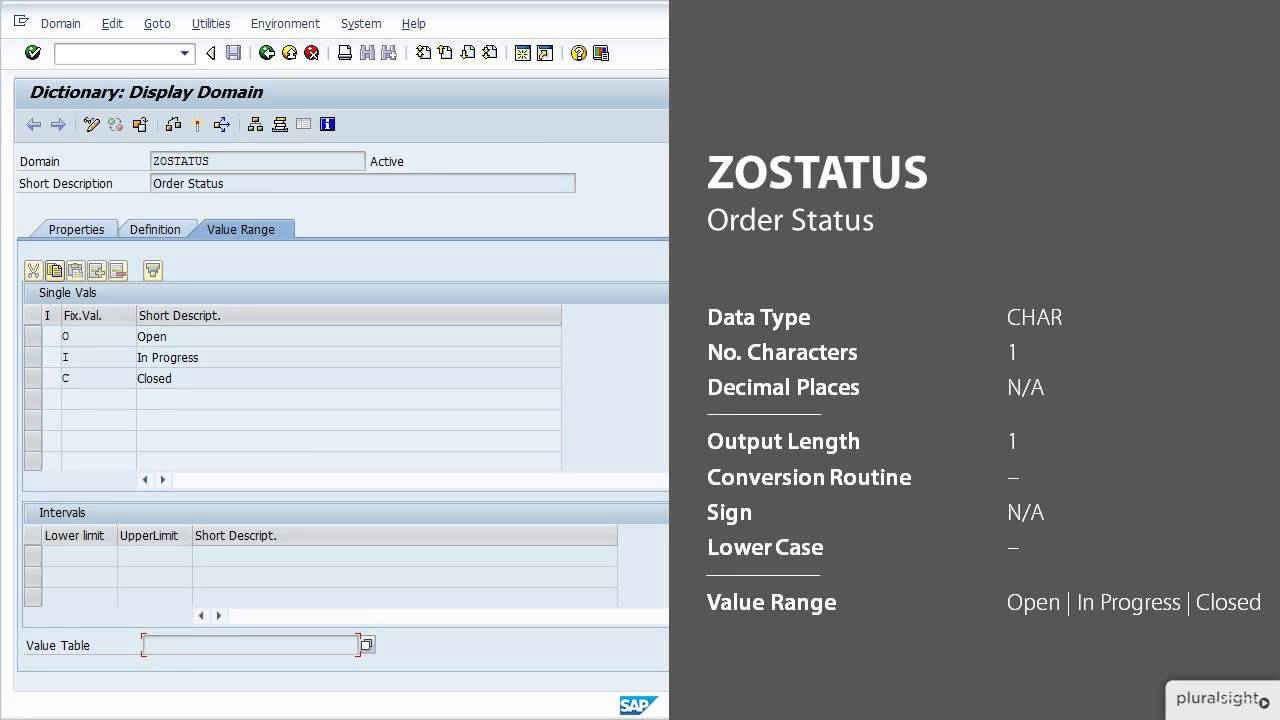Click the Save diskette icon
This screenshot has height=720, width=1280.
(x=233, y=53)
